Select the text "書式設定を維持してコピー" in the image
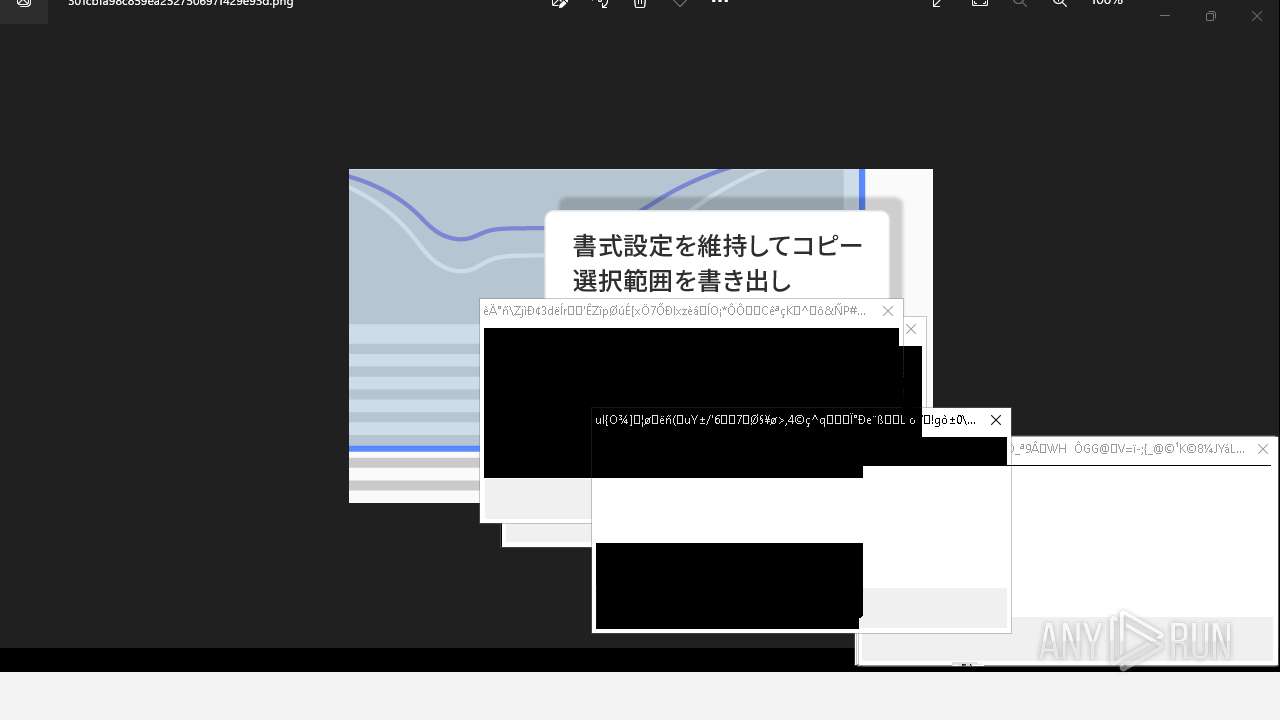The image size is (1280, 720). pos(717,246)
